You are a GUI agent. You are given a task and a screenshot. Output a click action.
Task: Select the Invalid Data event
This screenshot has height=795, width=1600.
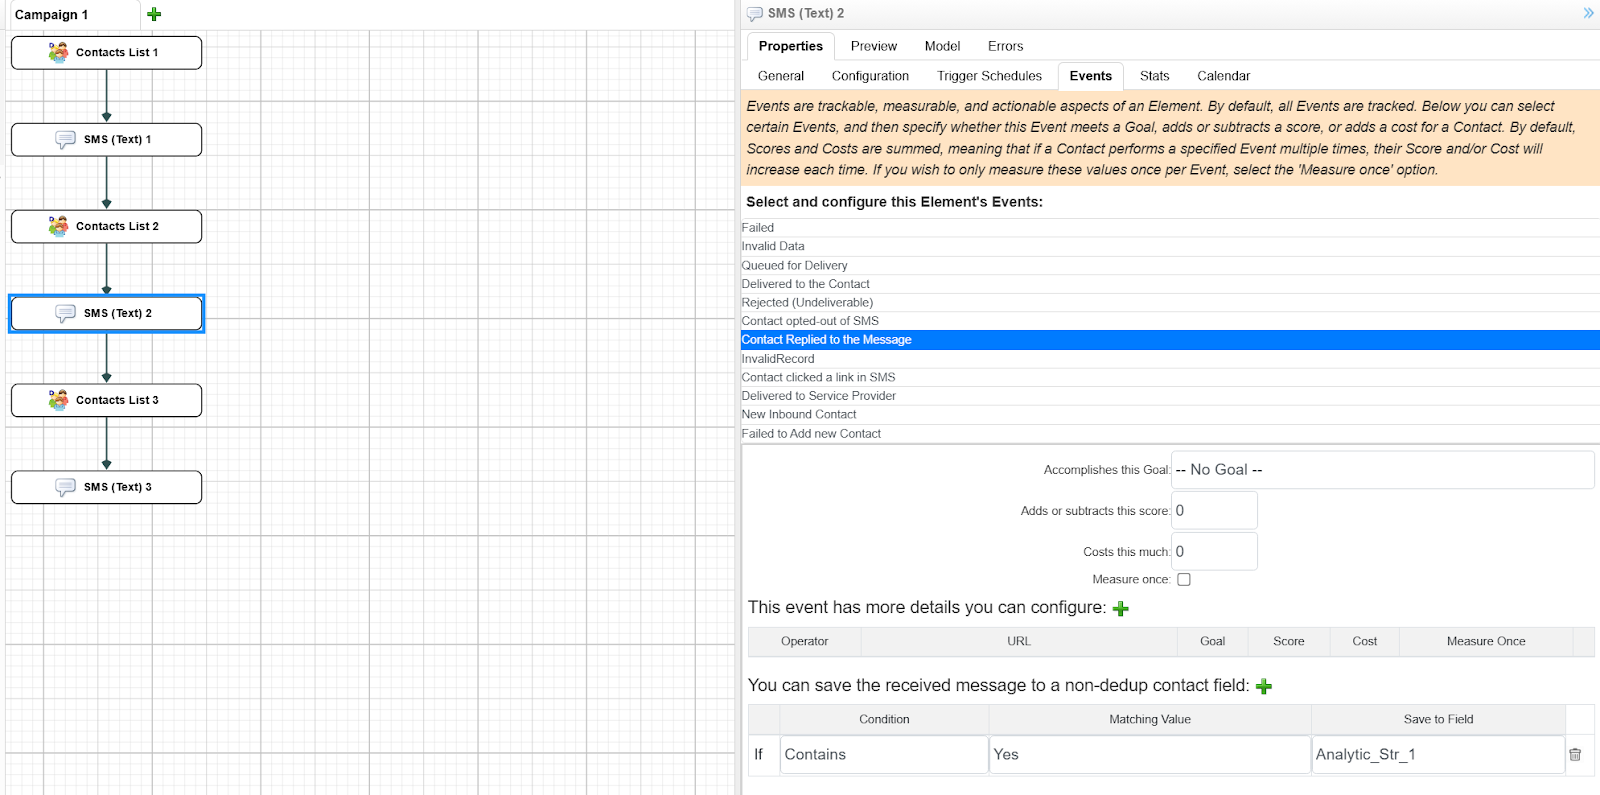tap(1170, 246)
